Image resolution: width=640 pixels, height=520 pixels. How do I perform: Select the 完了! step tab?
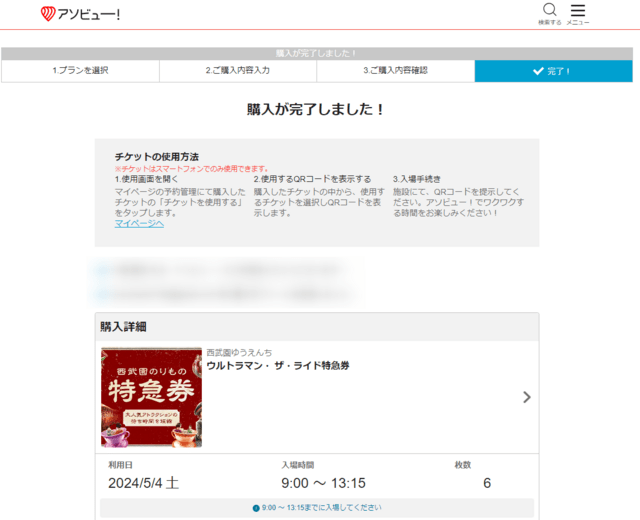click(x=553, y=71)
